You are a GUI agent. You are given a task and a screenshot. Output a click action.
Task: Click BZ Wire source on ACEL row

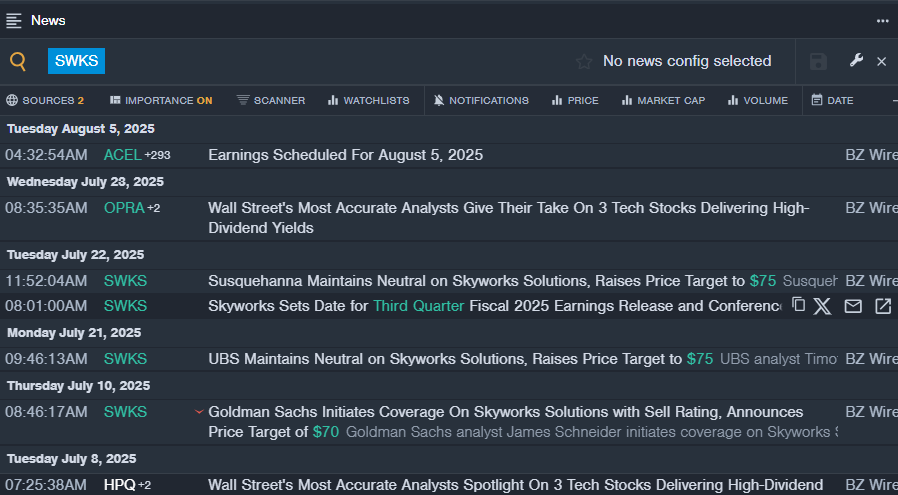pyautogui.click(x=871, y=155)
